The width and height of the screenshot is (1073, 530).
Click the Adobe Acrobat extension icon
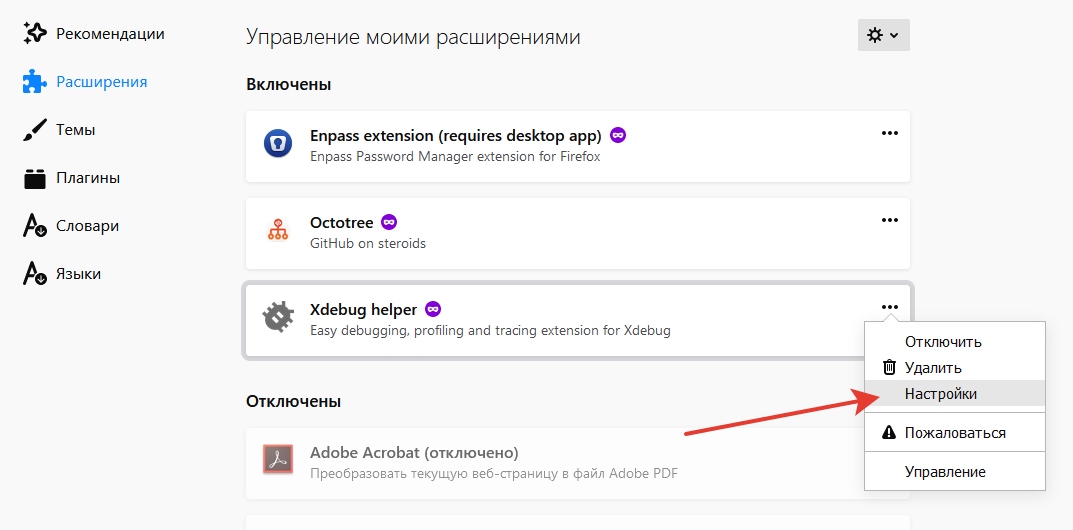[278, 460]
